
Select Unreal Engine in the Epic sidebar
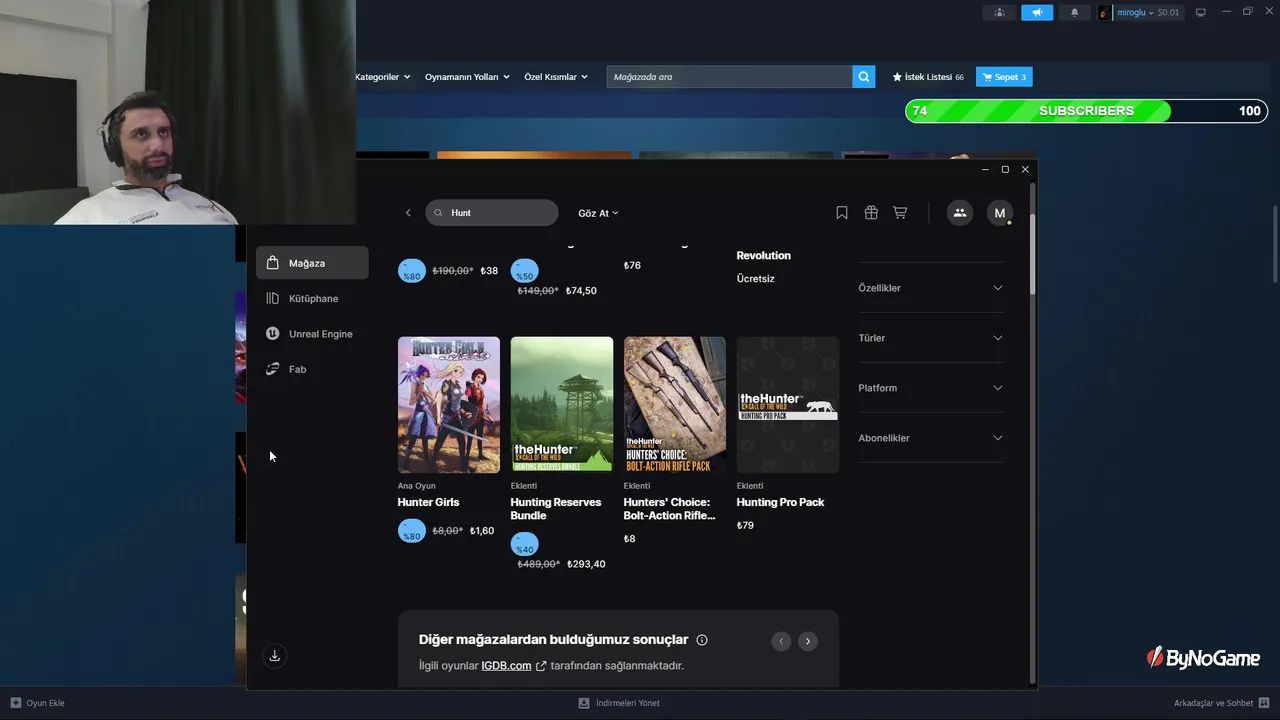click(x=312, y=334)
